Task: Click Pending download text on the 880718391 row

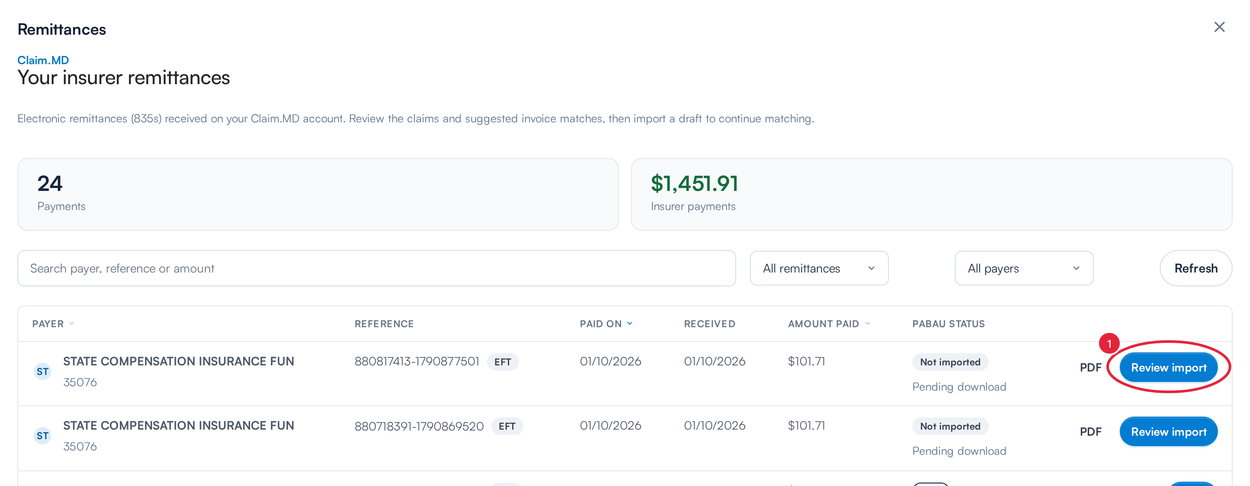Action: 959,451
